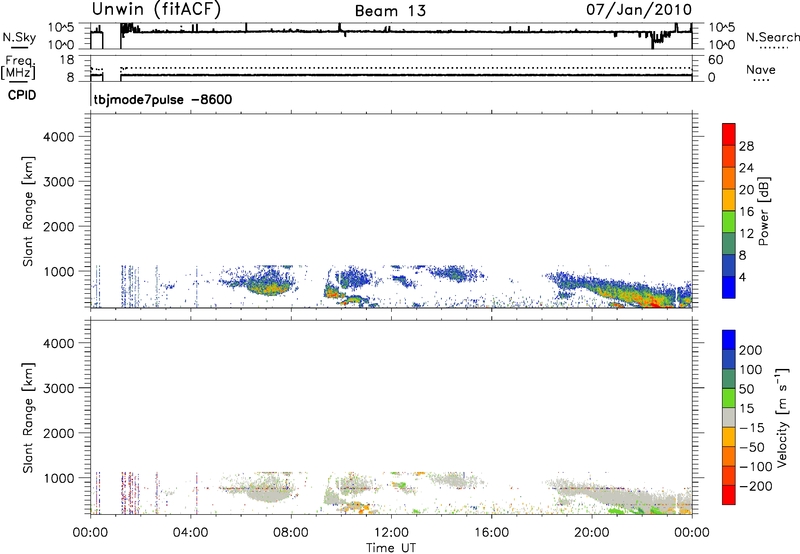Click the strong red echo near 22:30 in power panel

pyautogui.click(x=655, y=304)
